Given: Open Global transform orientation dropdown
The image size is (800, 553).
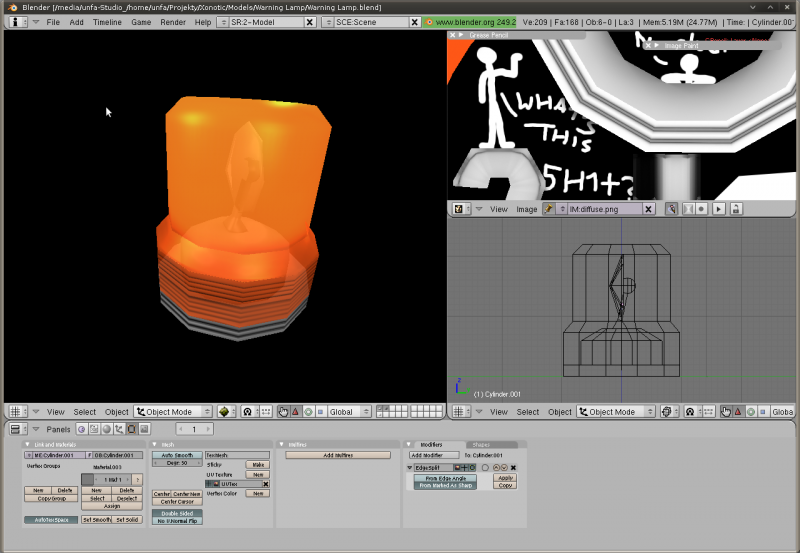Looking at the screenshot, I should coord(348,412).
